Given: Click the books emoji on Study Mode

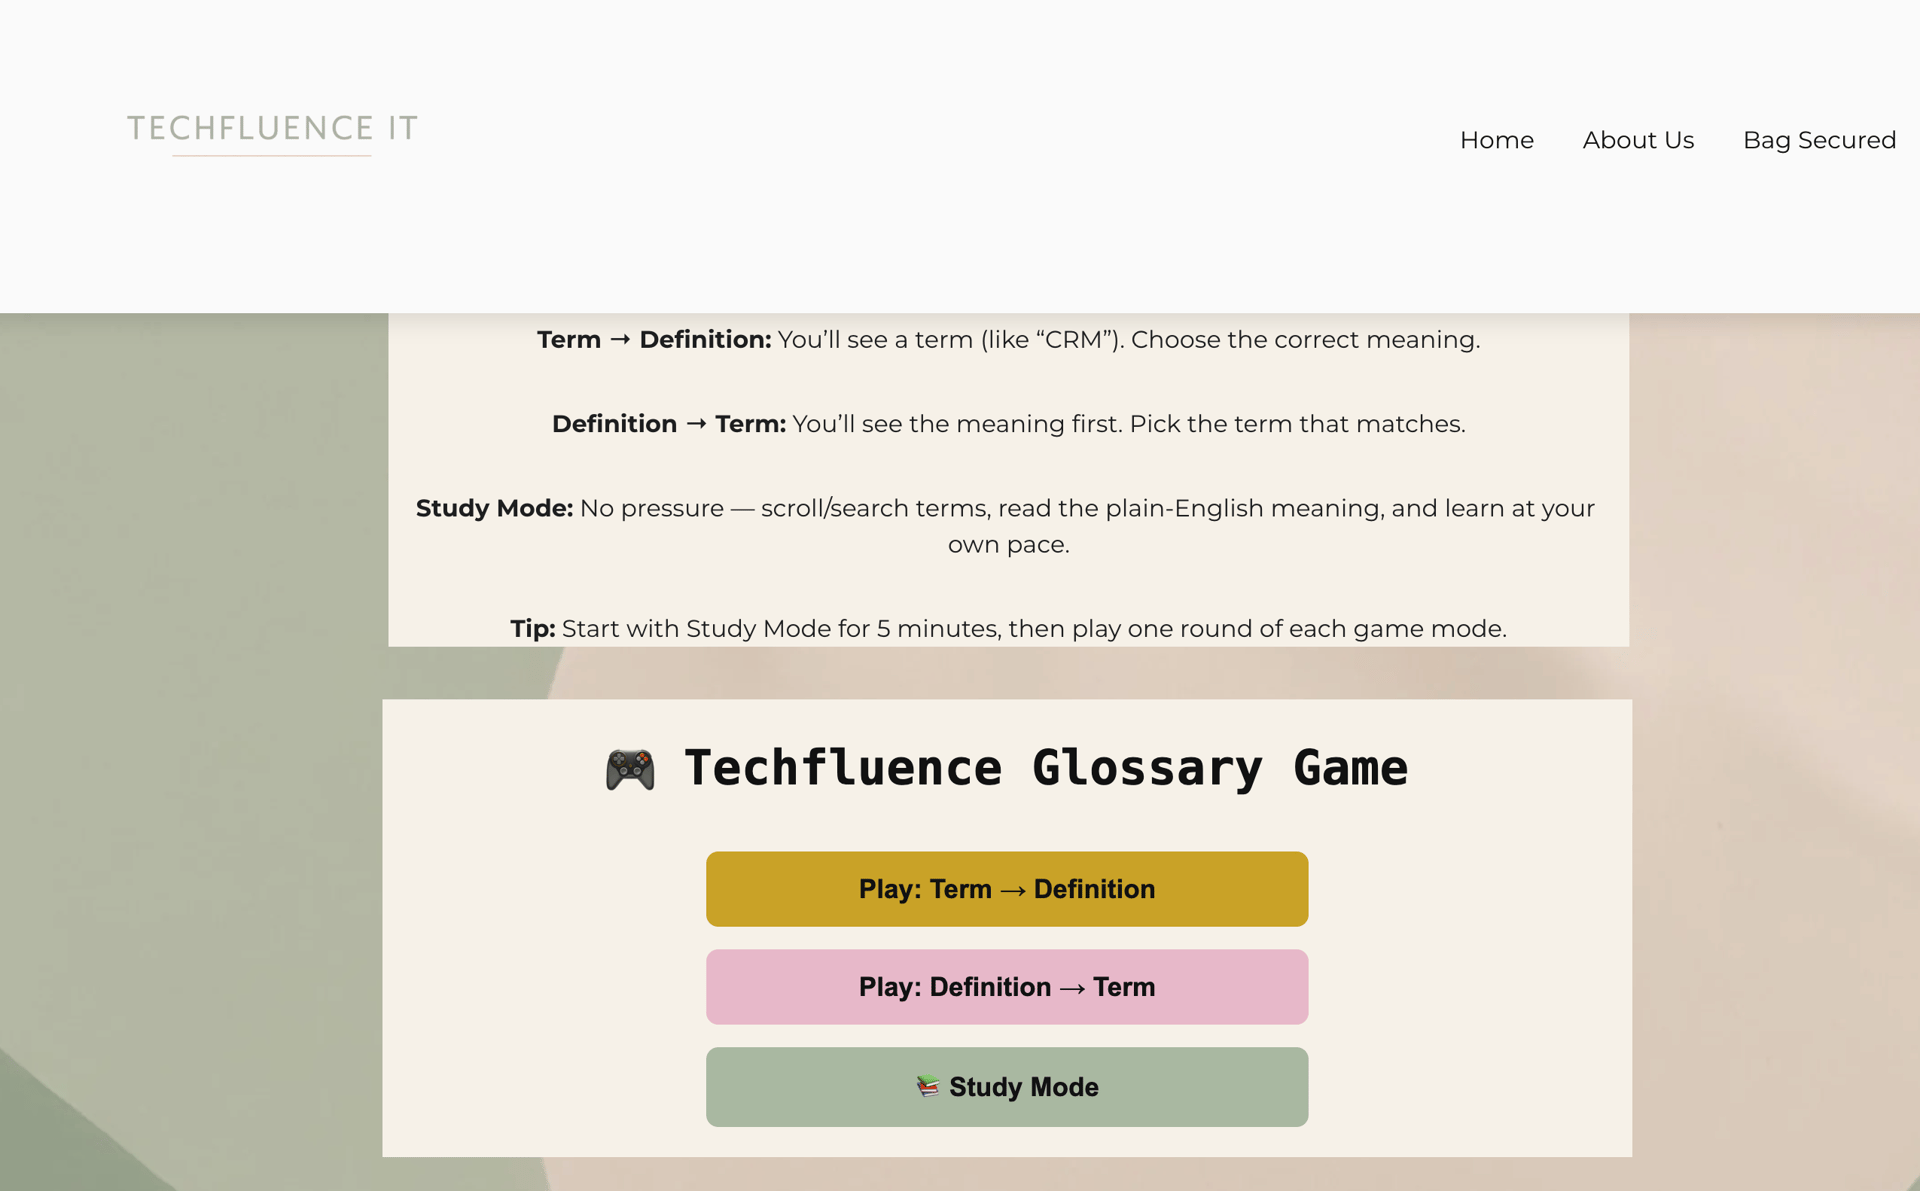Looking at the screenshot, I should point(928,1086).
